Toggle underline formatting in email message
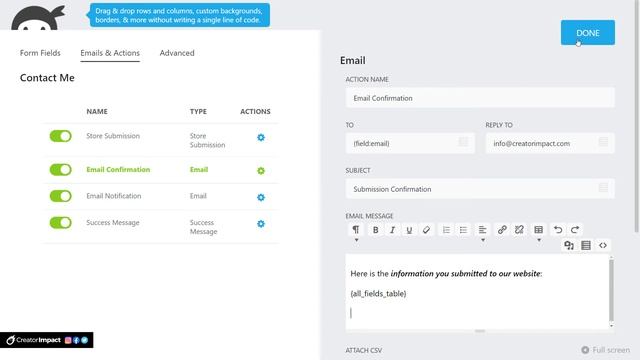640x360 pixels. (409, 230)
